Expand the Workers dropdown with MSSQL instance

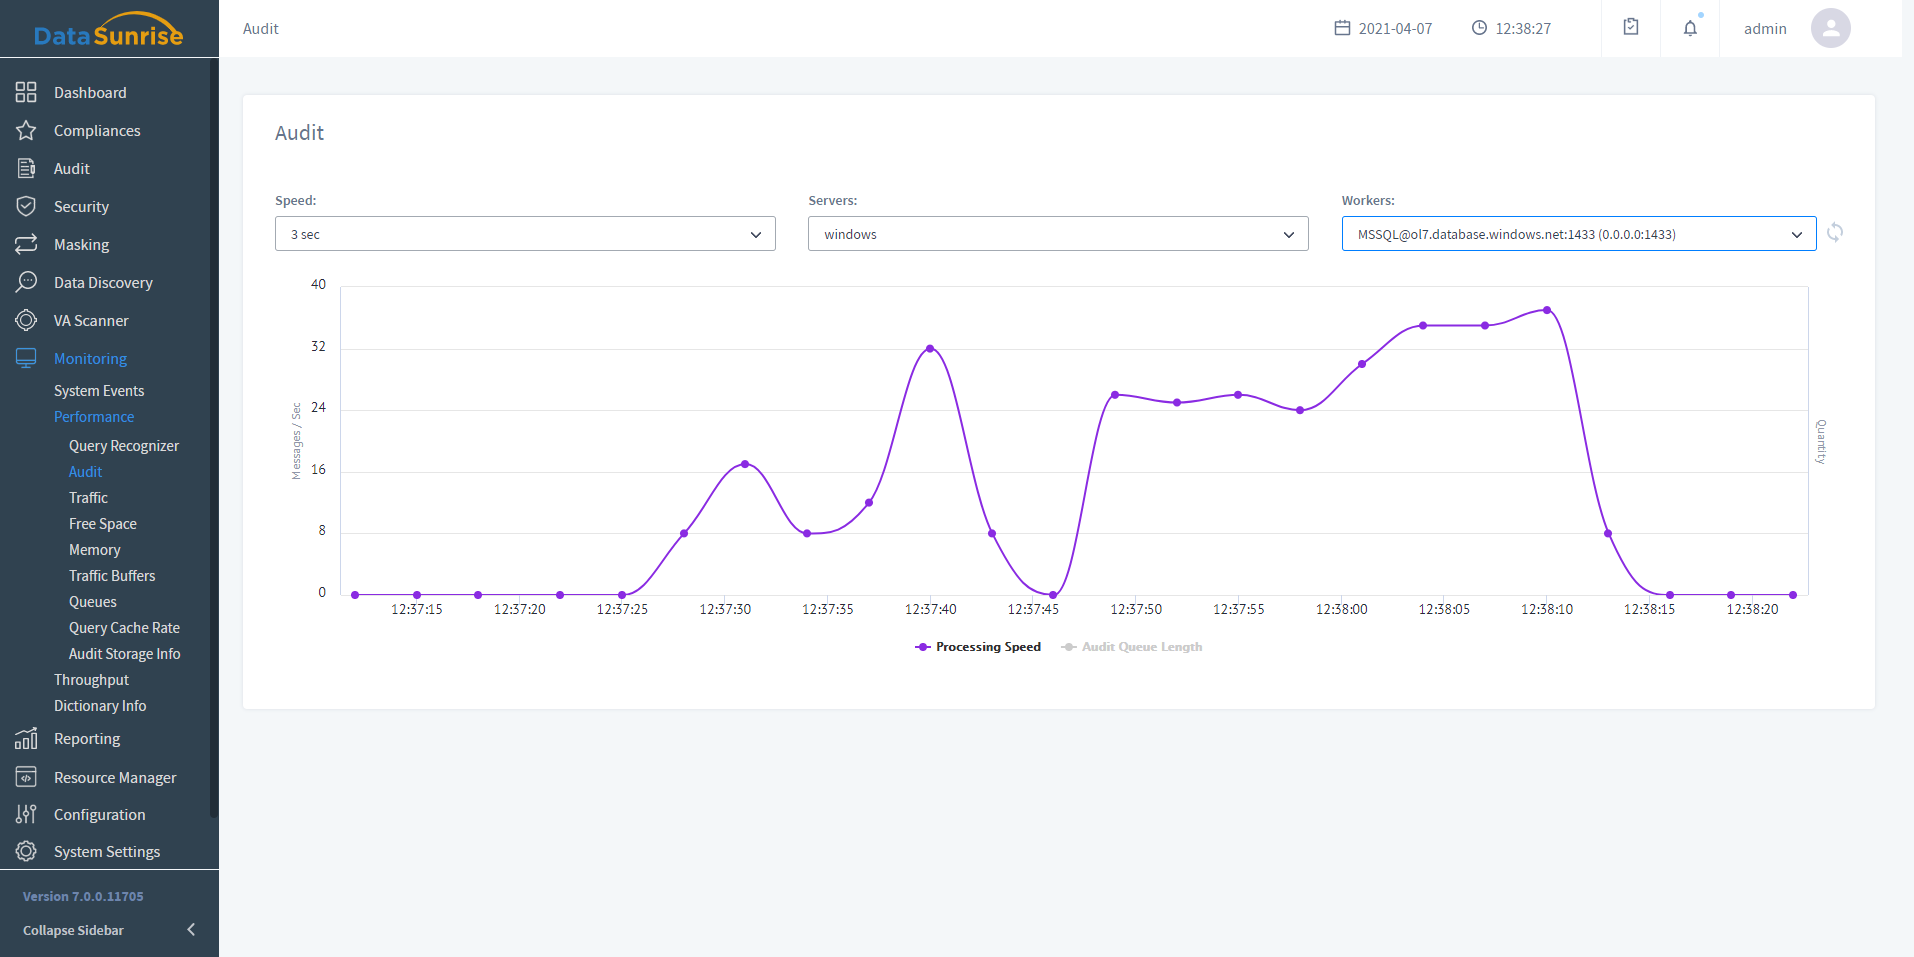1578,234
